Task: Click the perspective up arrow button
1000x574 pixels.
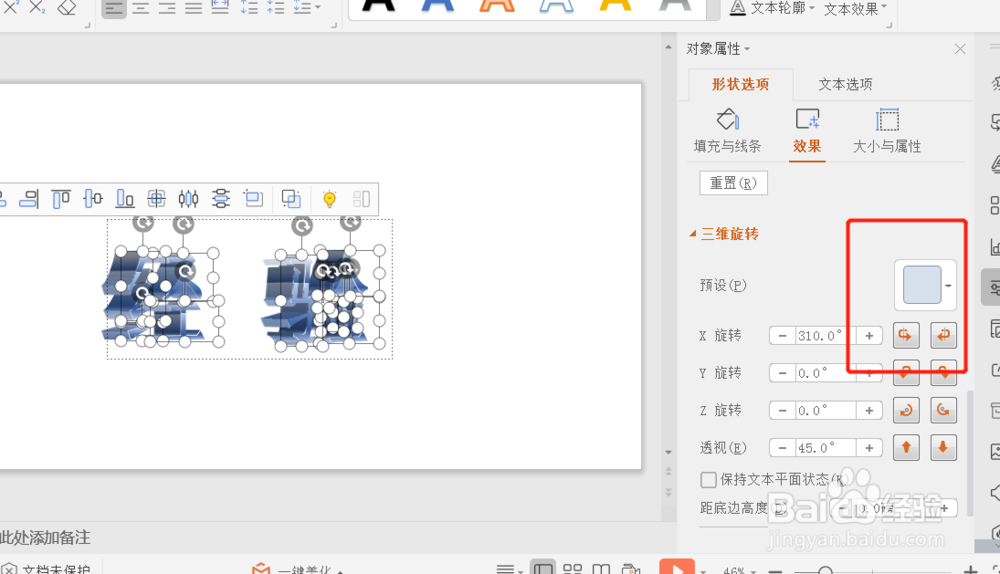Action: [906, 448]
